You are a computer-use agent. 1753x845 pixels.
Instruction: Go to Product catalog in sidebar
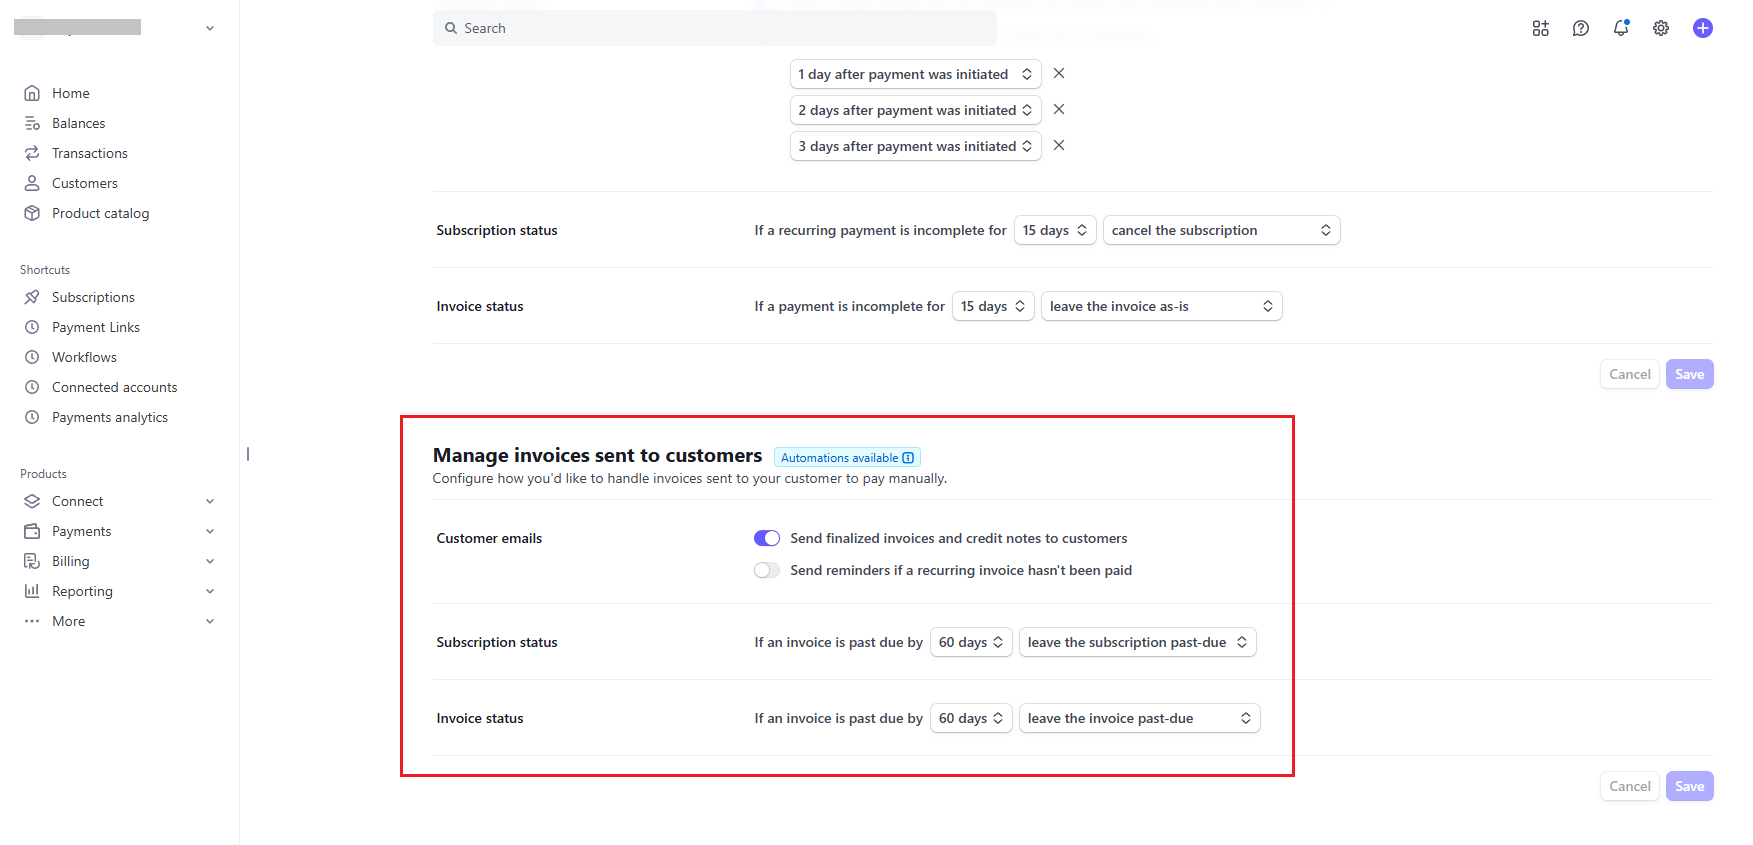tap(100, 213)
